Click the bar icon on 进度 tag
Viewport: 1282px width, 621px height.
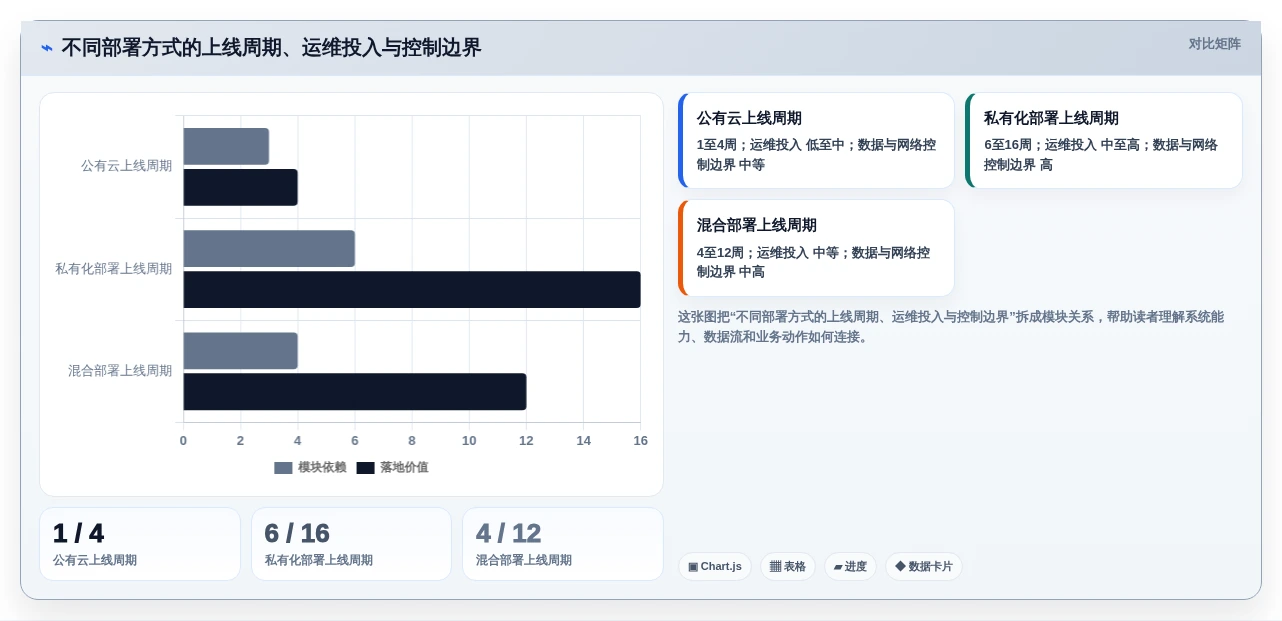point(838,567)
